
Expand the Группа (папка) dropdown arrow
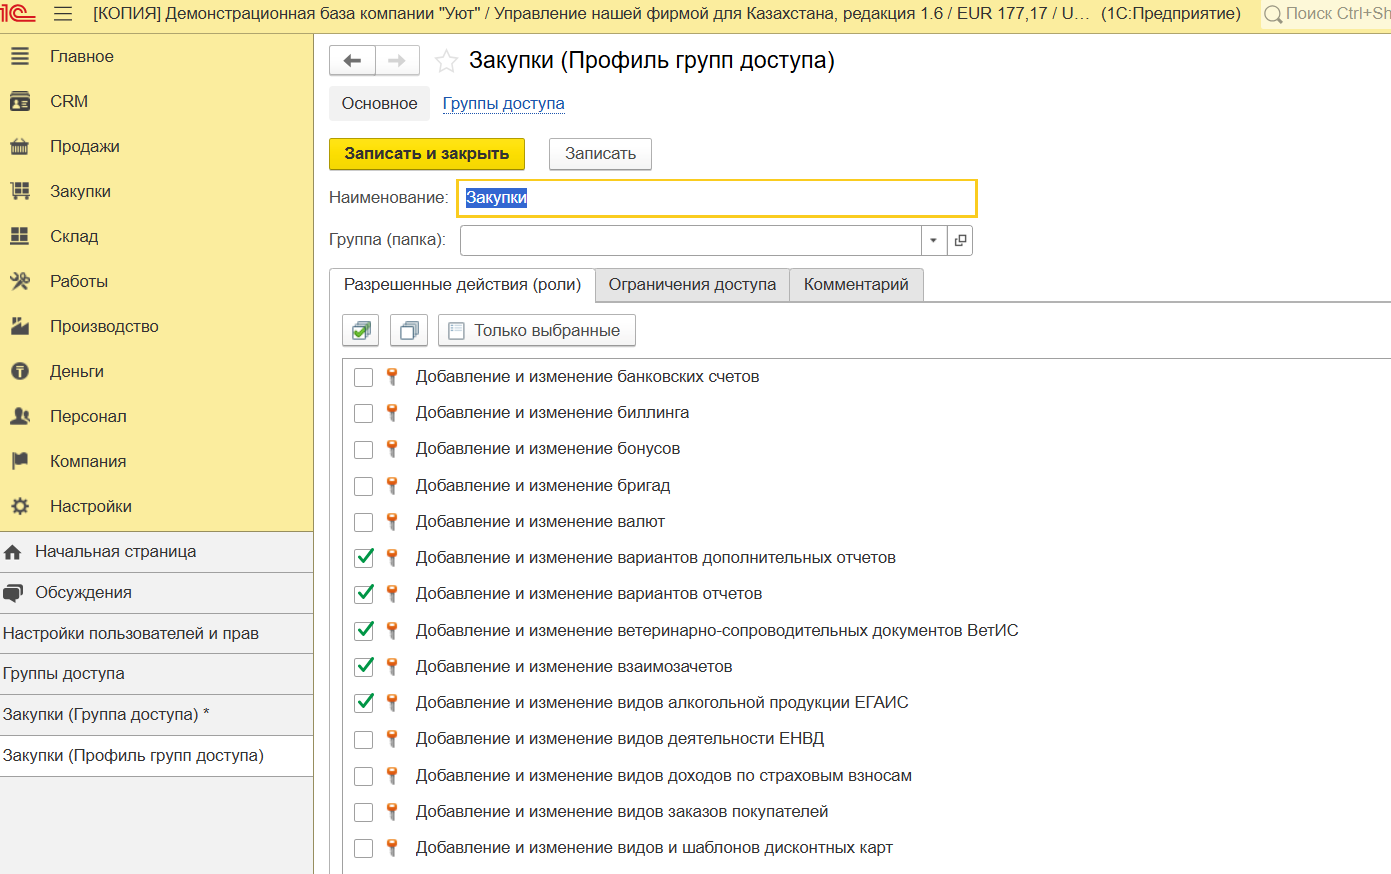point(933,240)
